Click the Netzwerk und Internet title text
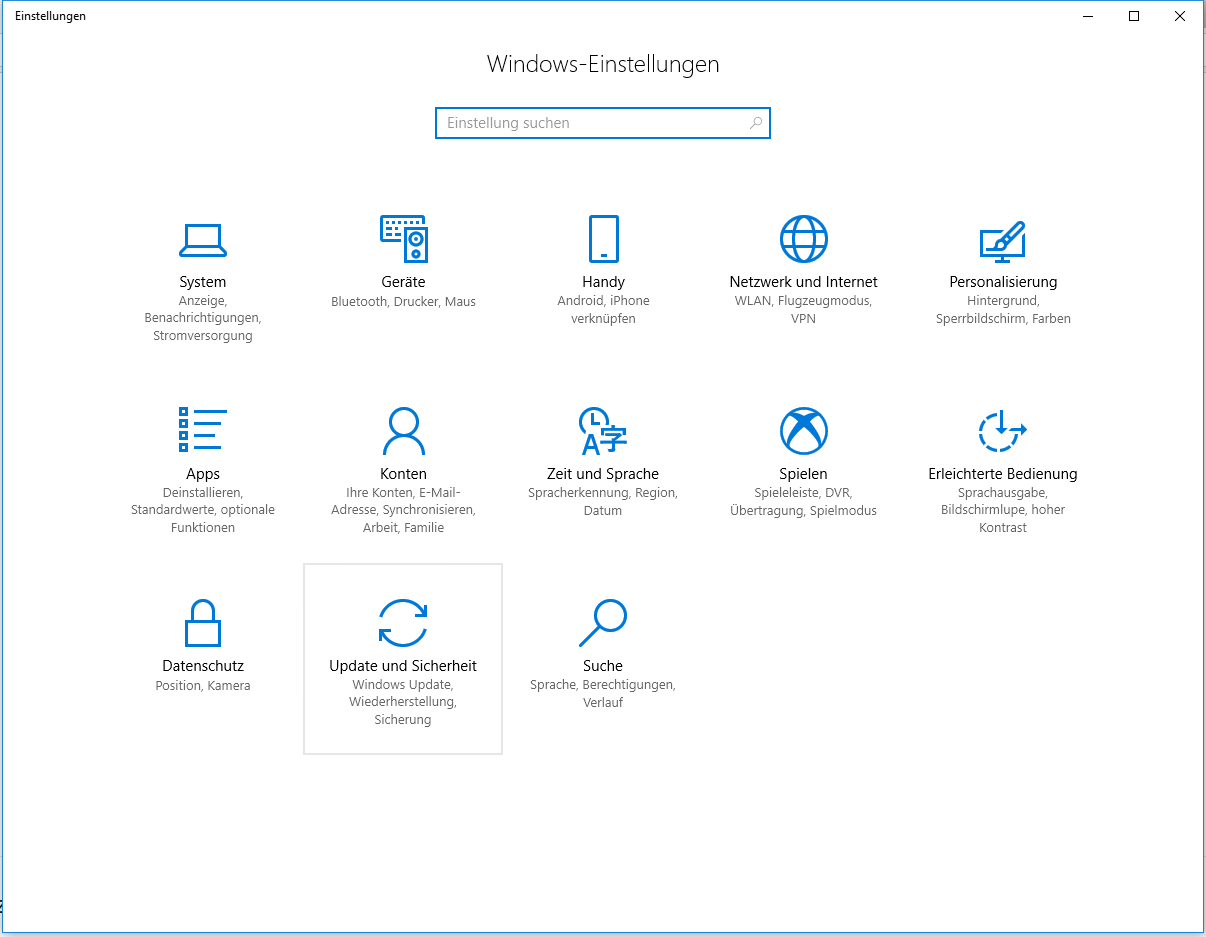 point(803,282)
